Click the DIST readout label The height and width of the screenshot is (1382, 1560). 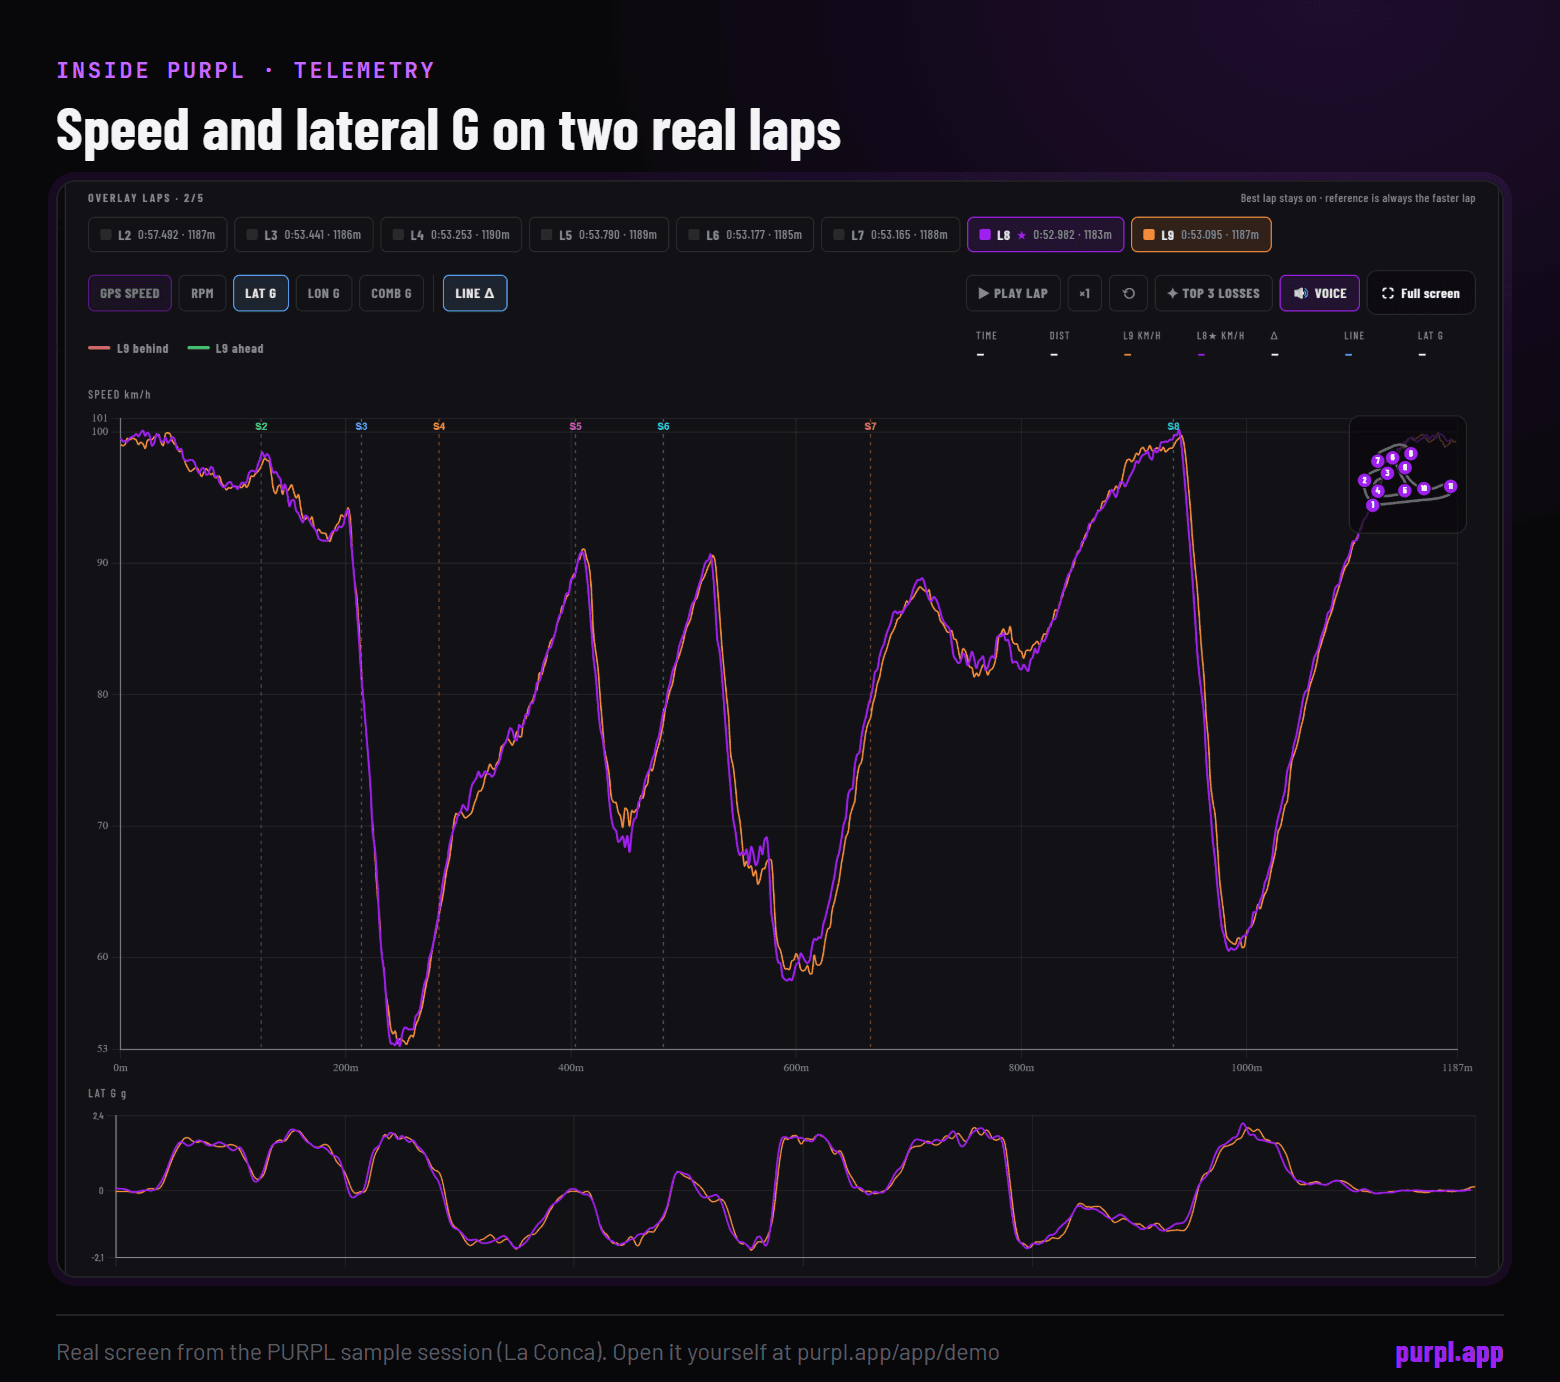(1059, 336)
